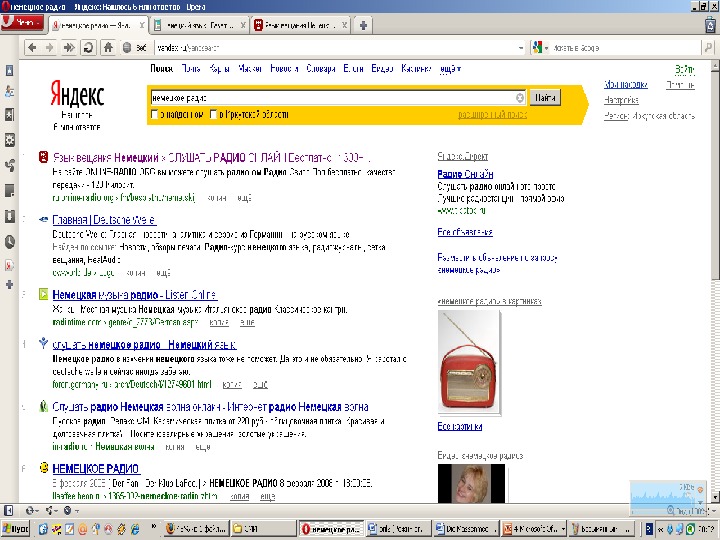Image resolution: width=720 pixels, height=540 pixels.
Task: Open the address bar dropdown arrow
Action: (x=521, y=48)
